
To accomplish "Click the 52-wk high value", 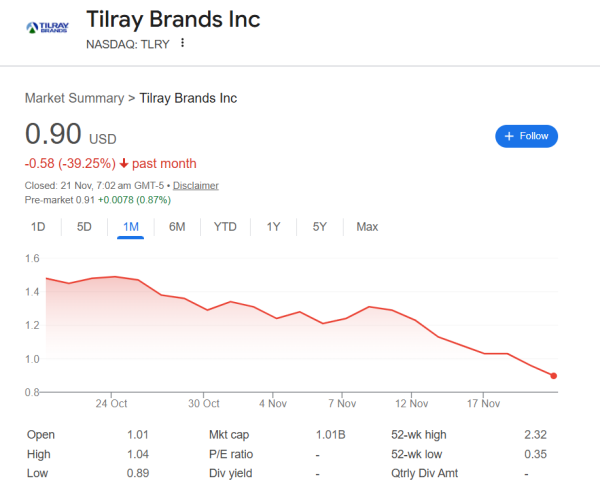I will click(535, 435).
